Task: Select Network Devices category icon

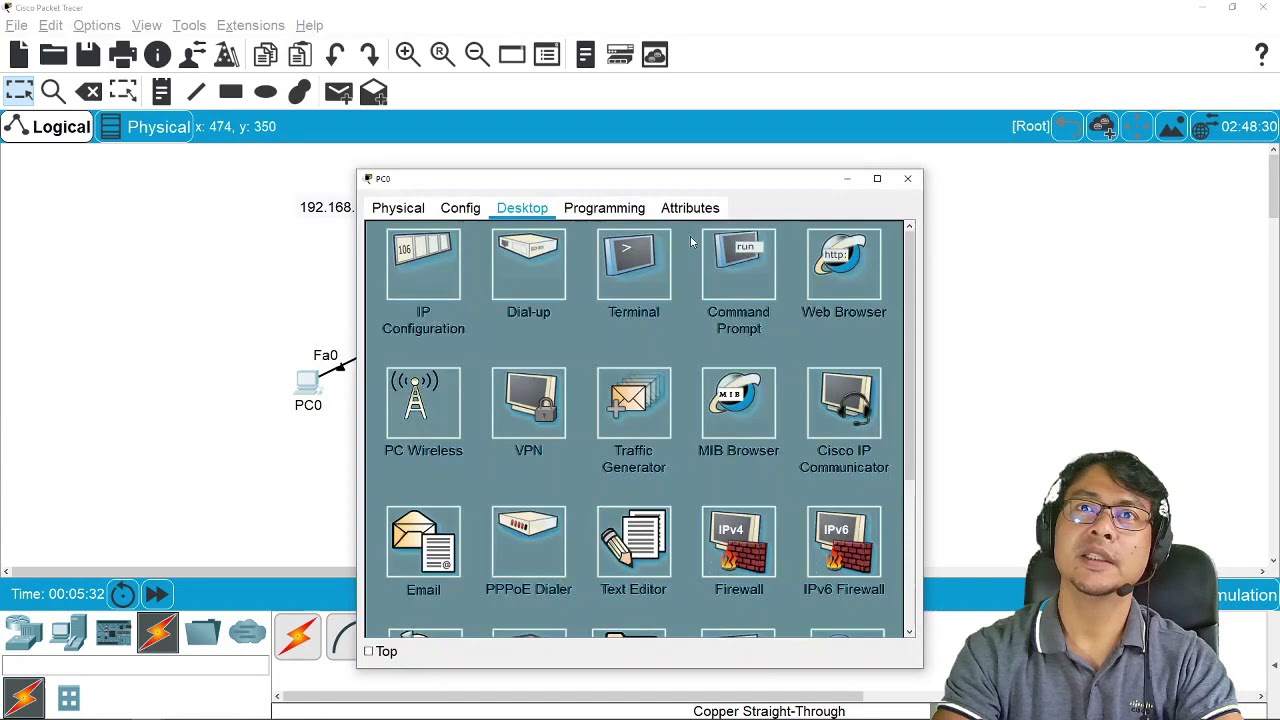Action: 23,634
